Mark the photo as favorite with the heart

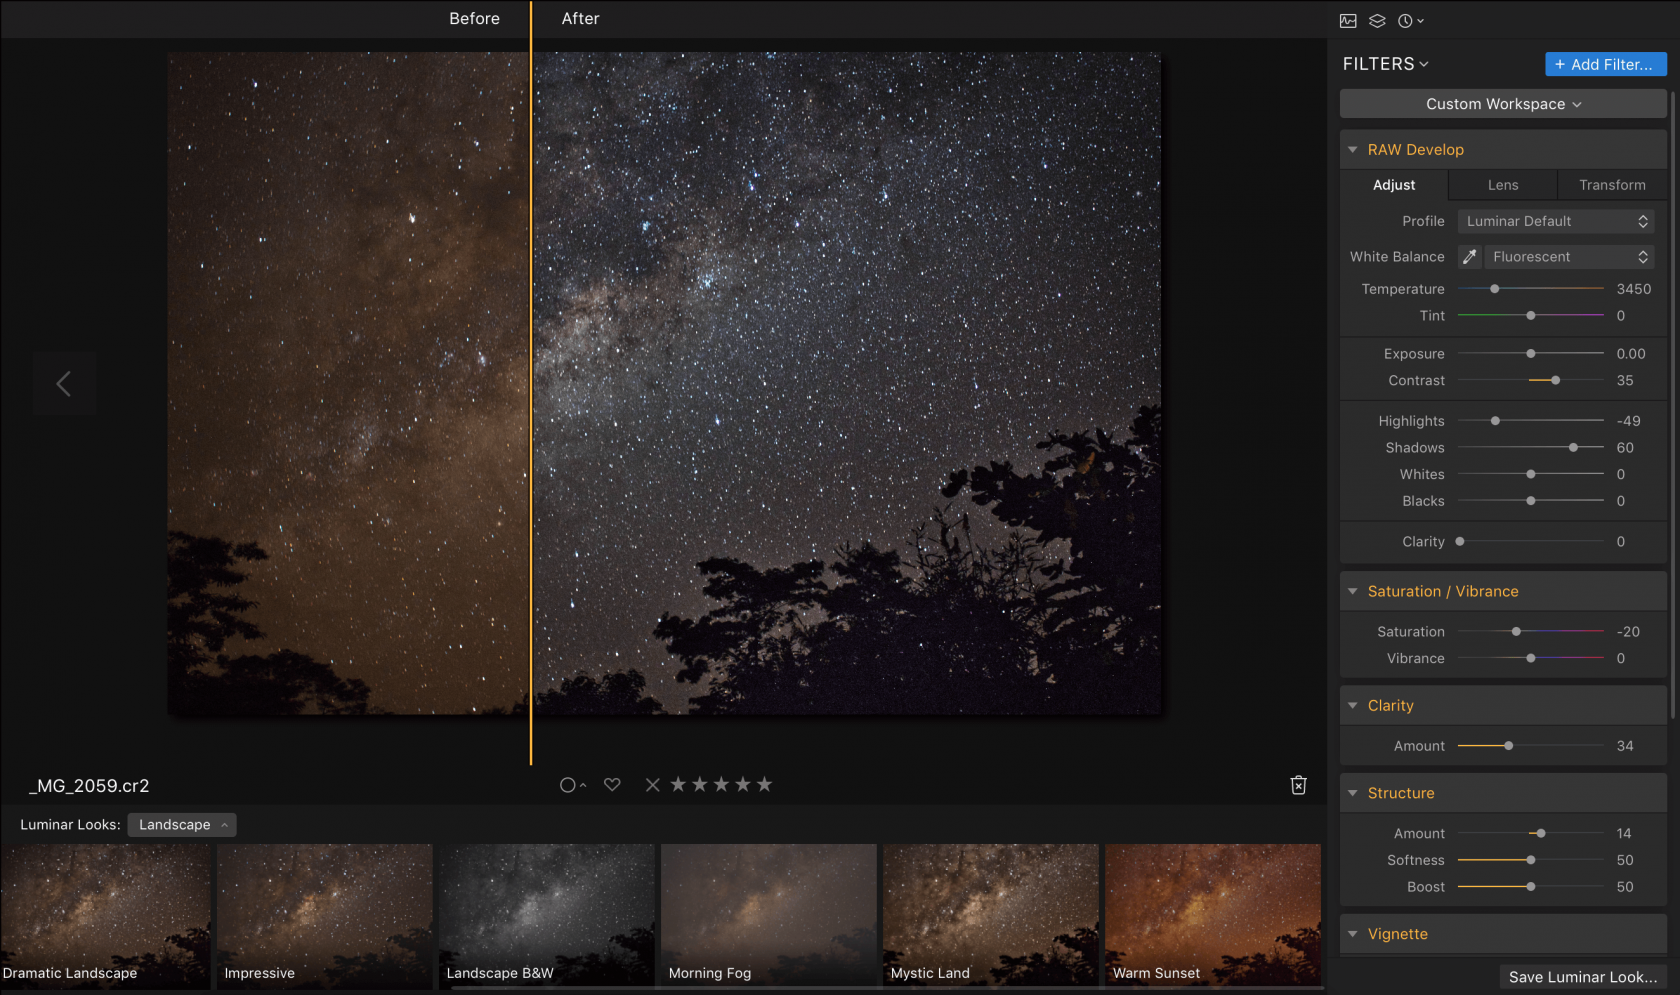[x=612, y=784]
